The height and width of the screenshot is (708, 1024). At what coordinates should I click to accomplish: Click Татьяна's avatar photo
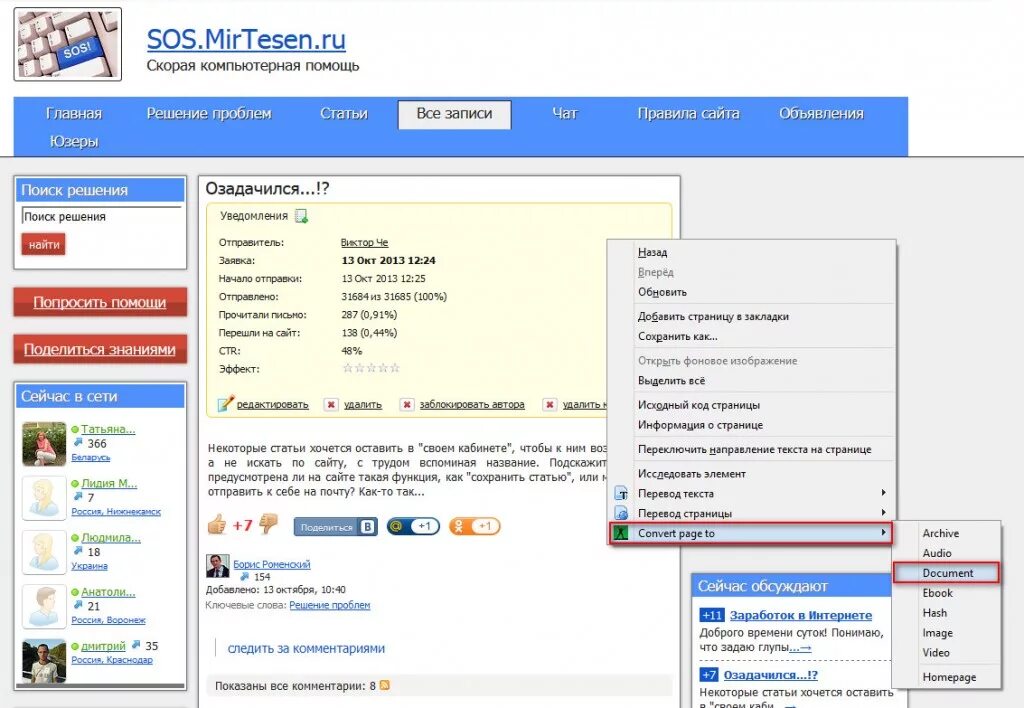[x=44, y=443]
